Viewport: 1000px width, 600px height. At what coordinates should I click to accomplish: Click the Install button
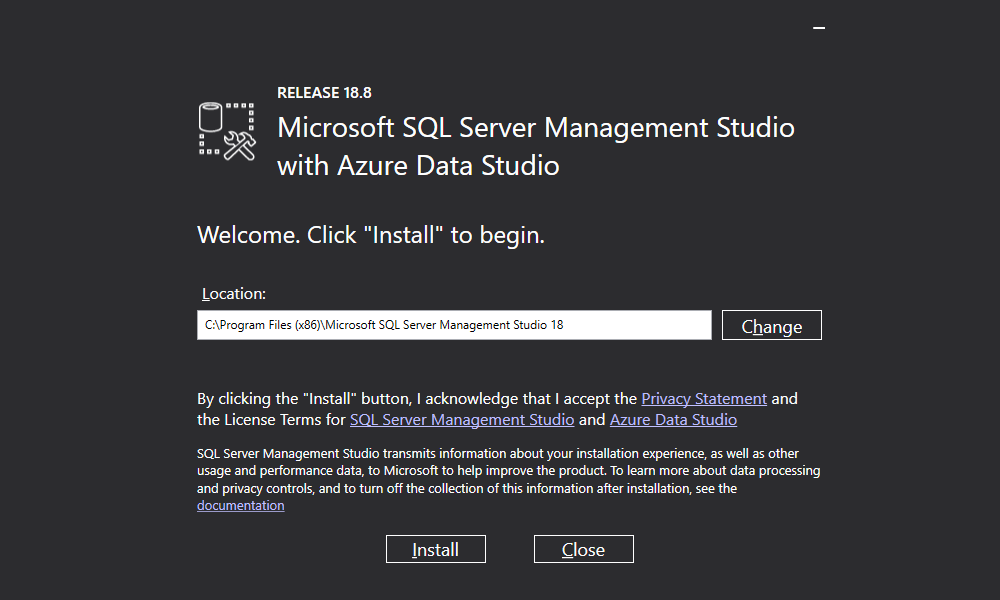tap(436, 549)
